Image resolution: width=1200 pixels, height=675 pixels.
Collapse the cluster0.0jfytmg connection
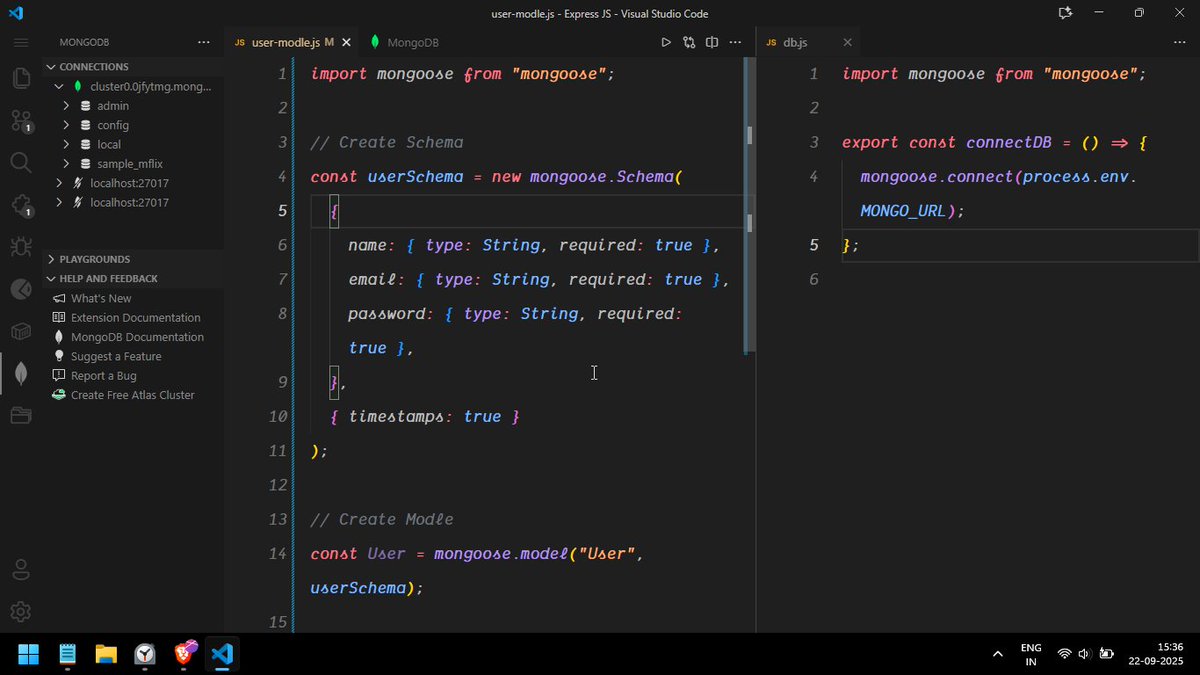tap(60, 86)
